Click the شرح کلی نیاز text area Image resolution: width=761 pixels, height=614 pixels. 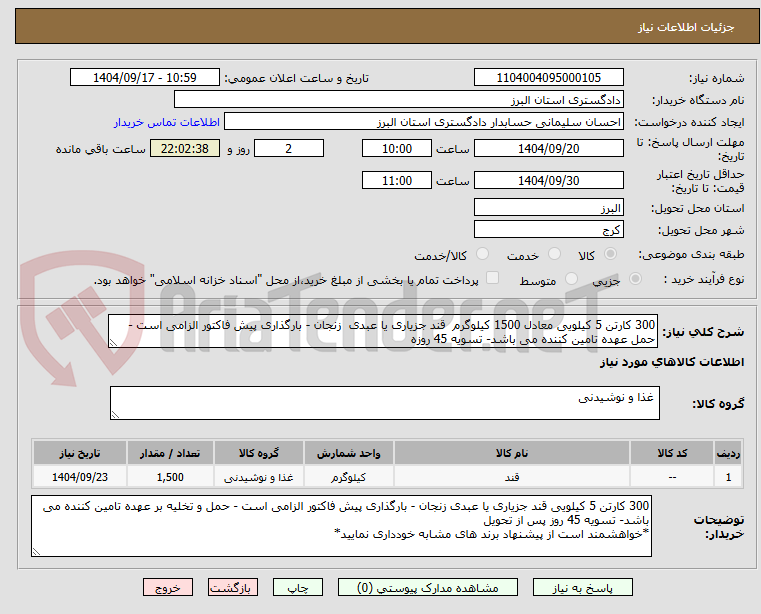tap(383, 331)
